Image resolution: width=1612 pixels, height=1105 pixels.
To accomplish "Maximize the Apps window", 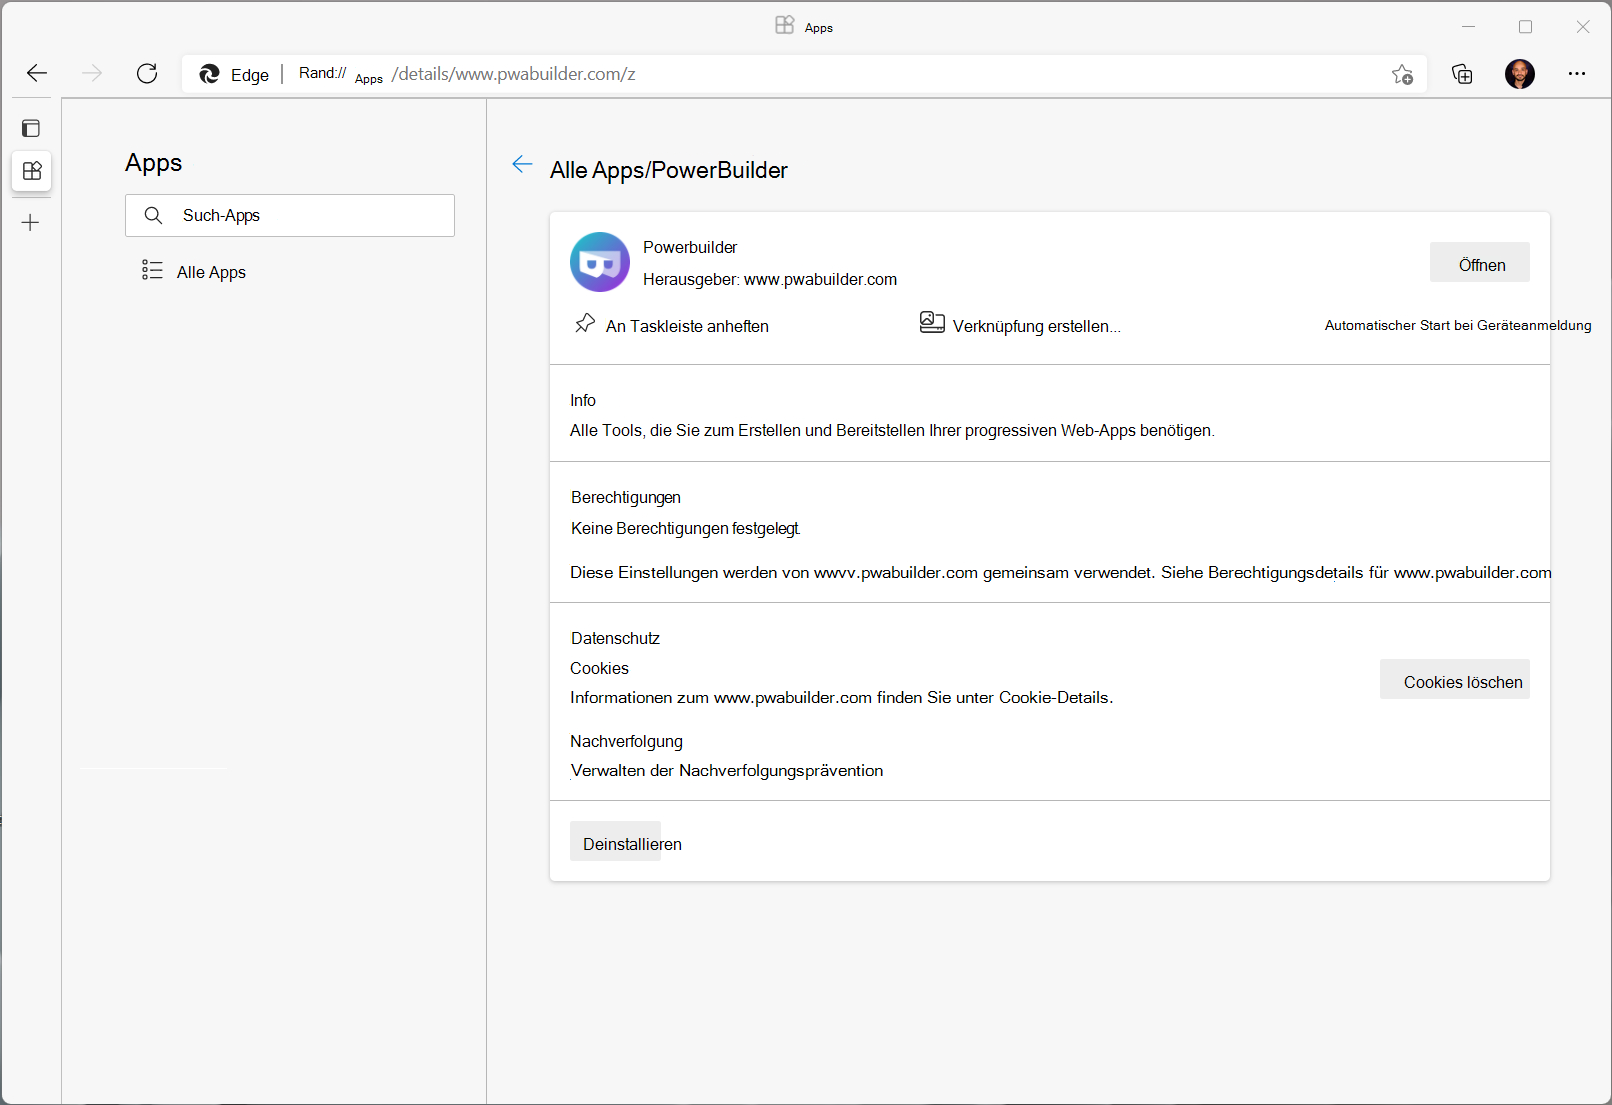I will (x=1525, y=27).
